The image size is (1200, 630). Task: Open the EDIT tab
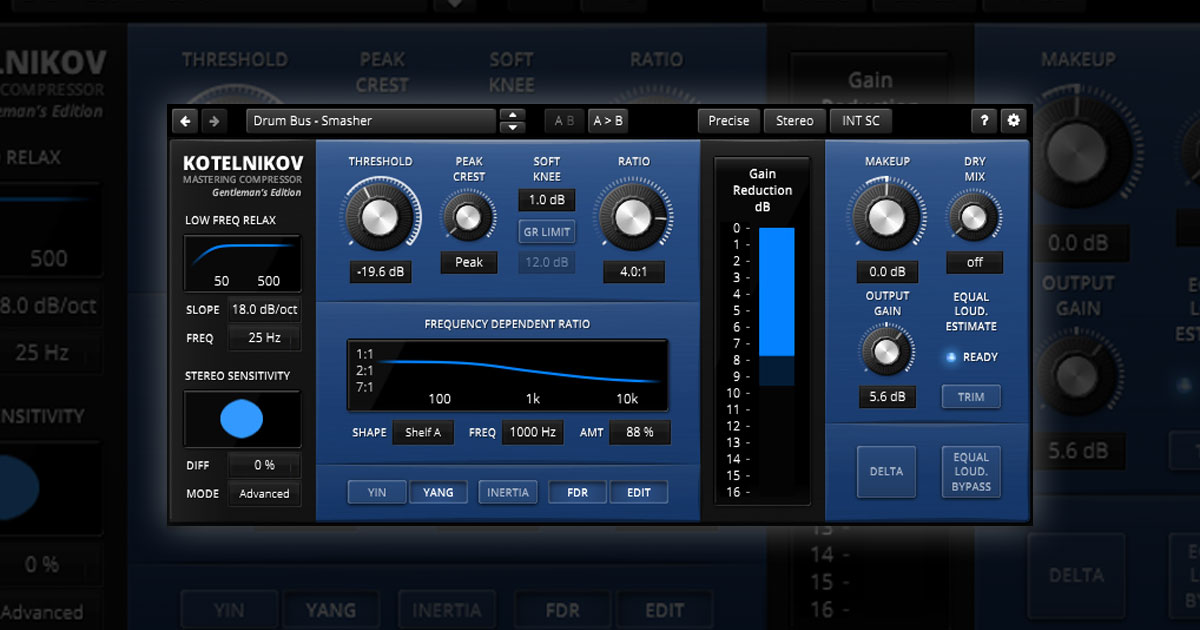click(638, 492)
